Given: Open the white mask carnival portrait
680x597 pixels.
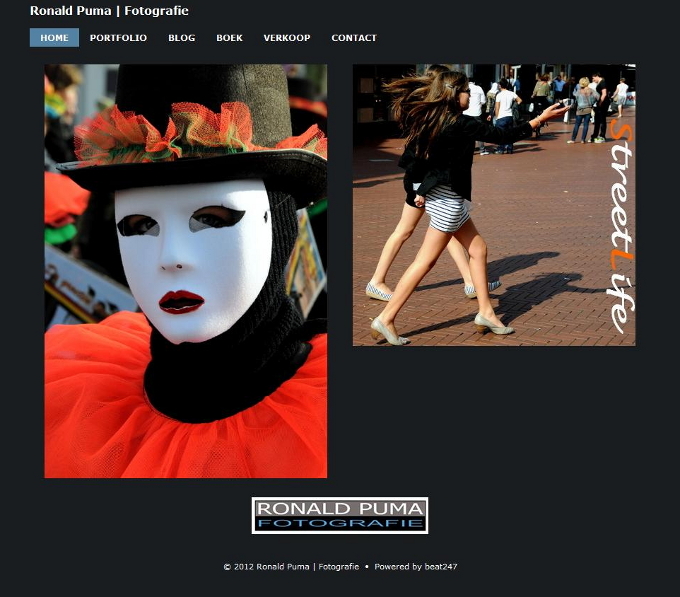Looking at the screenshot, I should (x=185, y=271).
